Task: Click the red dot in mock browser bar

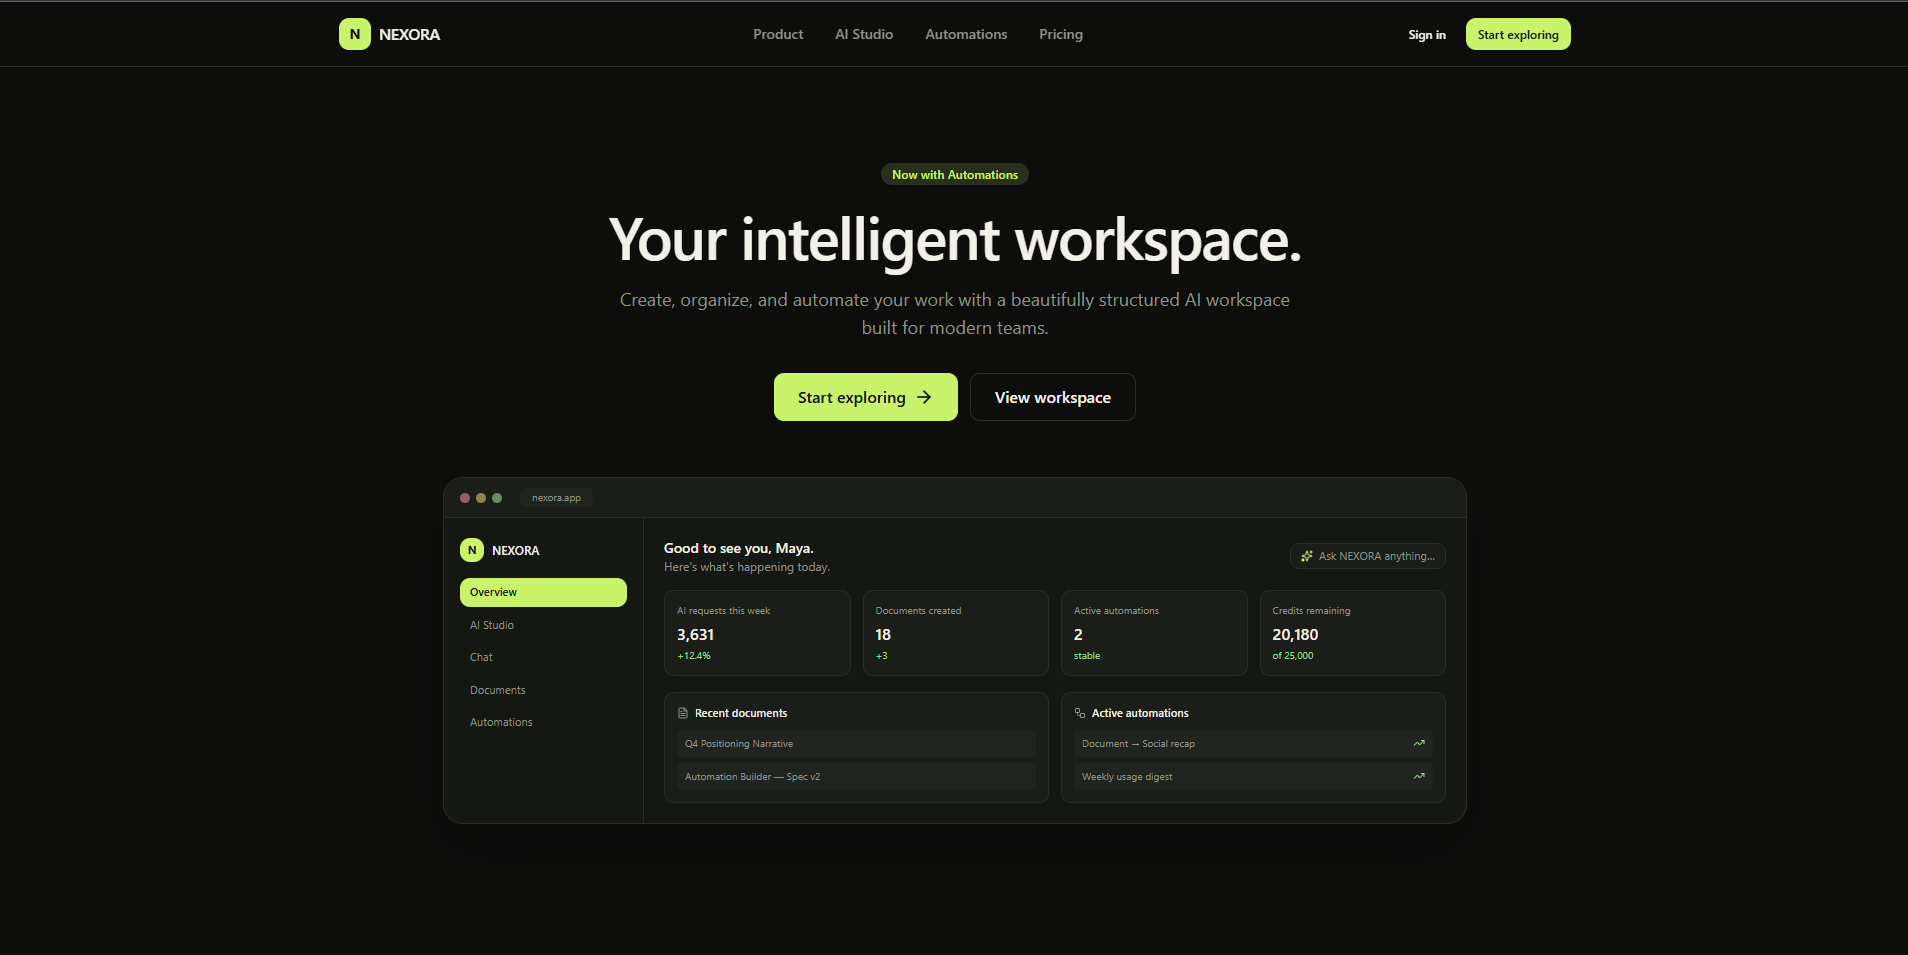Action: [x=465, y=498]
